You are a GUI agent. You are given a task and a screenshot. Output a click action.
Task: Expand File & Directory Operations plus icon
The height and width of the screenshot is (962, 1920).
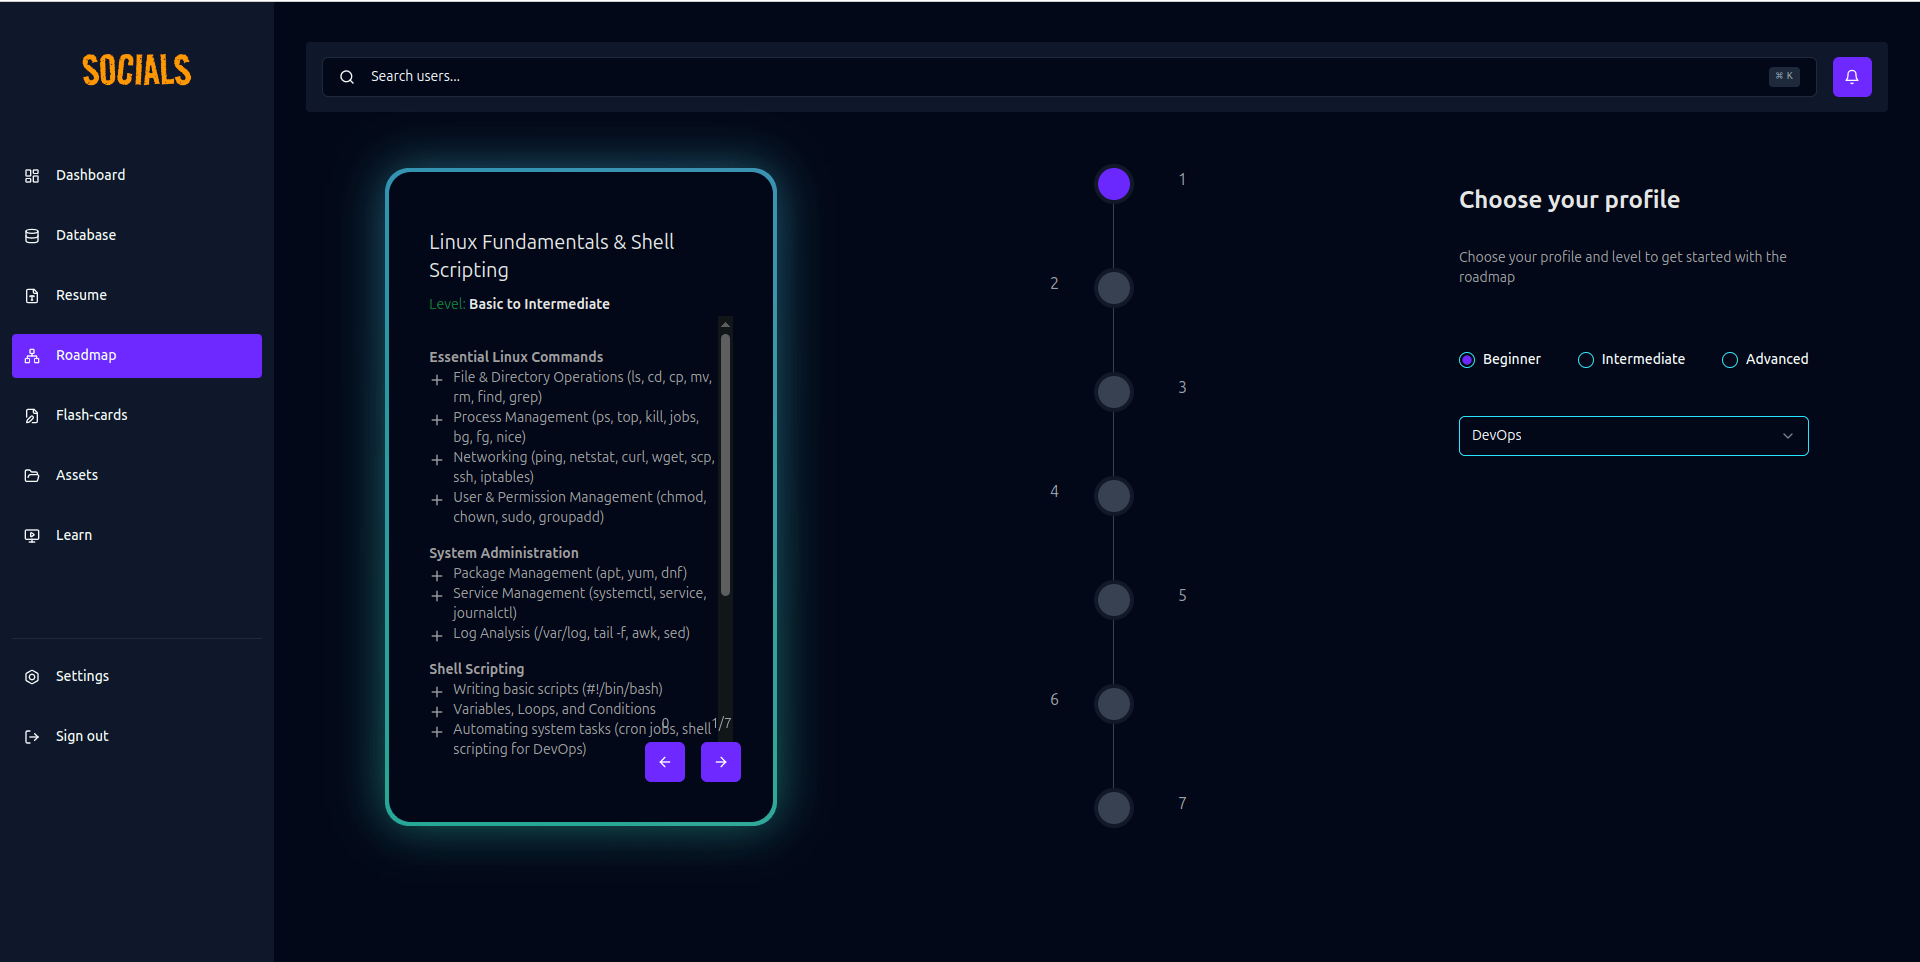pos(437,380)
